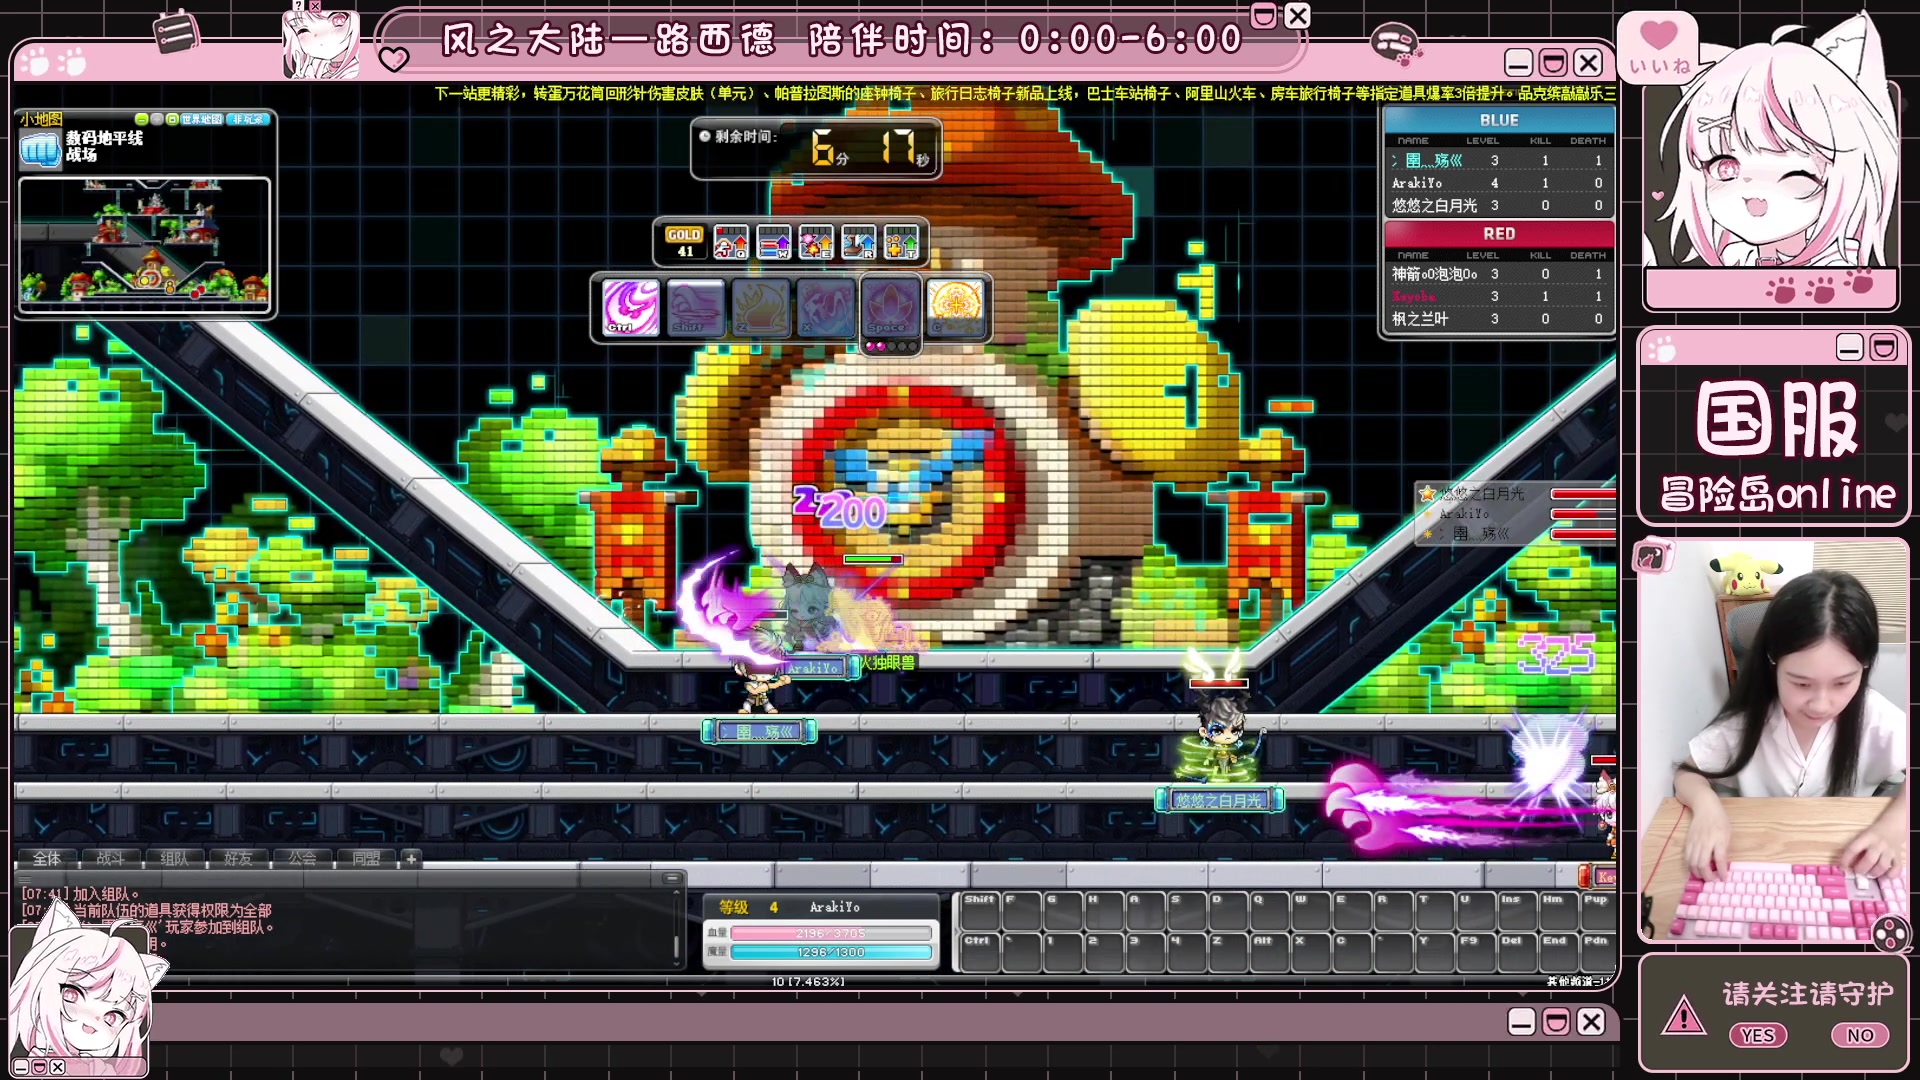Open the 全体 chat tab

[x=47, y=859]
